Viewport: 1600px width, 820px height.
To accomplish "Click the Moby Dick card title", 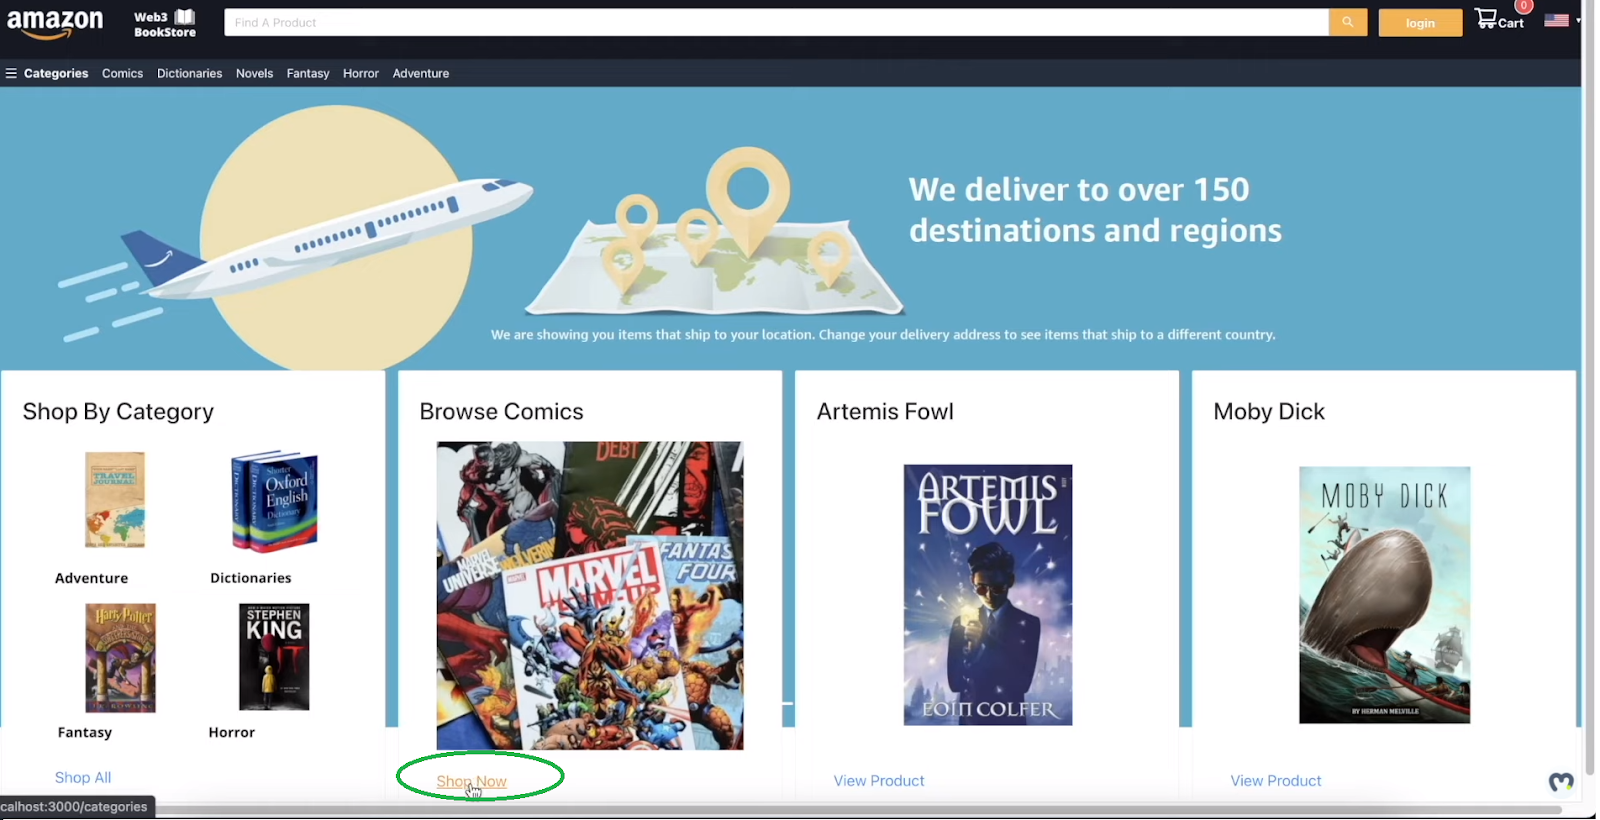I will click(1269, 411).
